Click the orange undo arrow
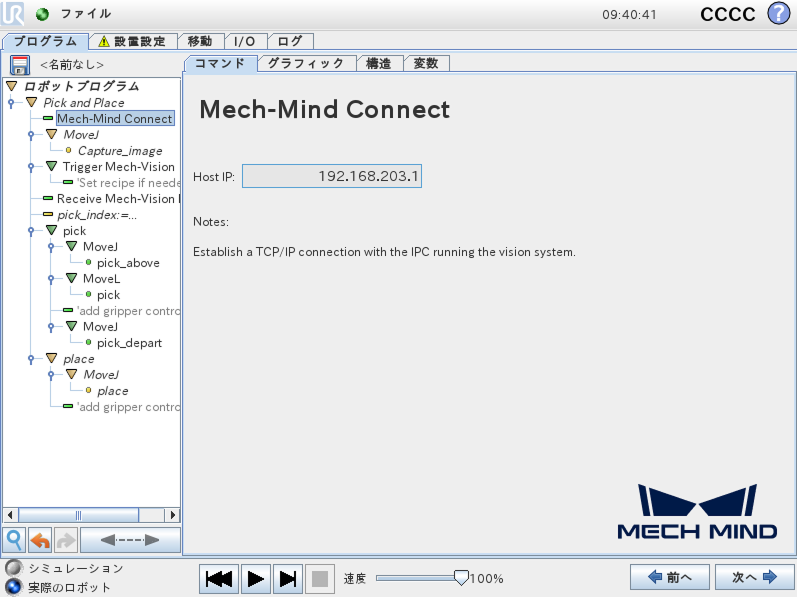Screen dimensions: 797x597 point(40,540)
